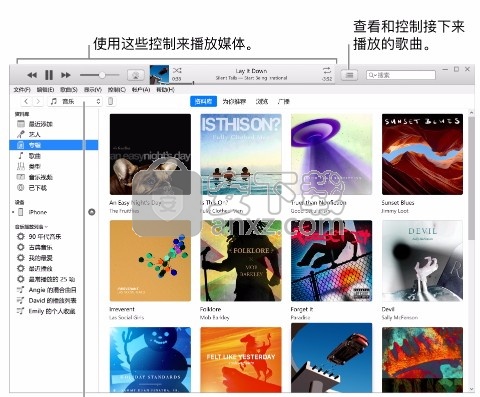Screen dimensions: 480x397
Task: Open the 文件(F) menu
Action: click(22, 90)
